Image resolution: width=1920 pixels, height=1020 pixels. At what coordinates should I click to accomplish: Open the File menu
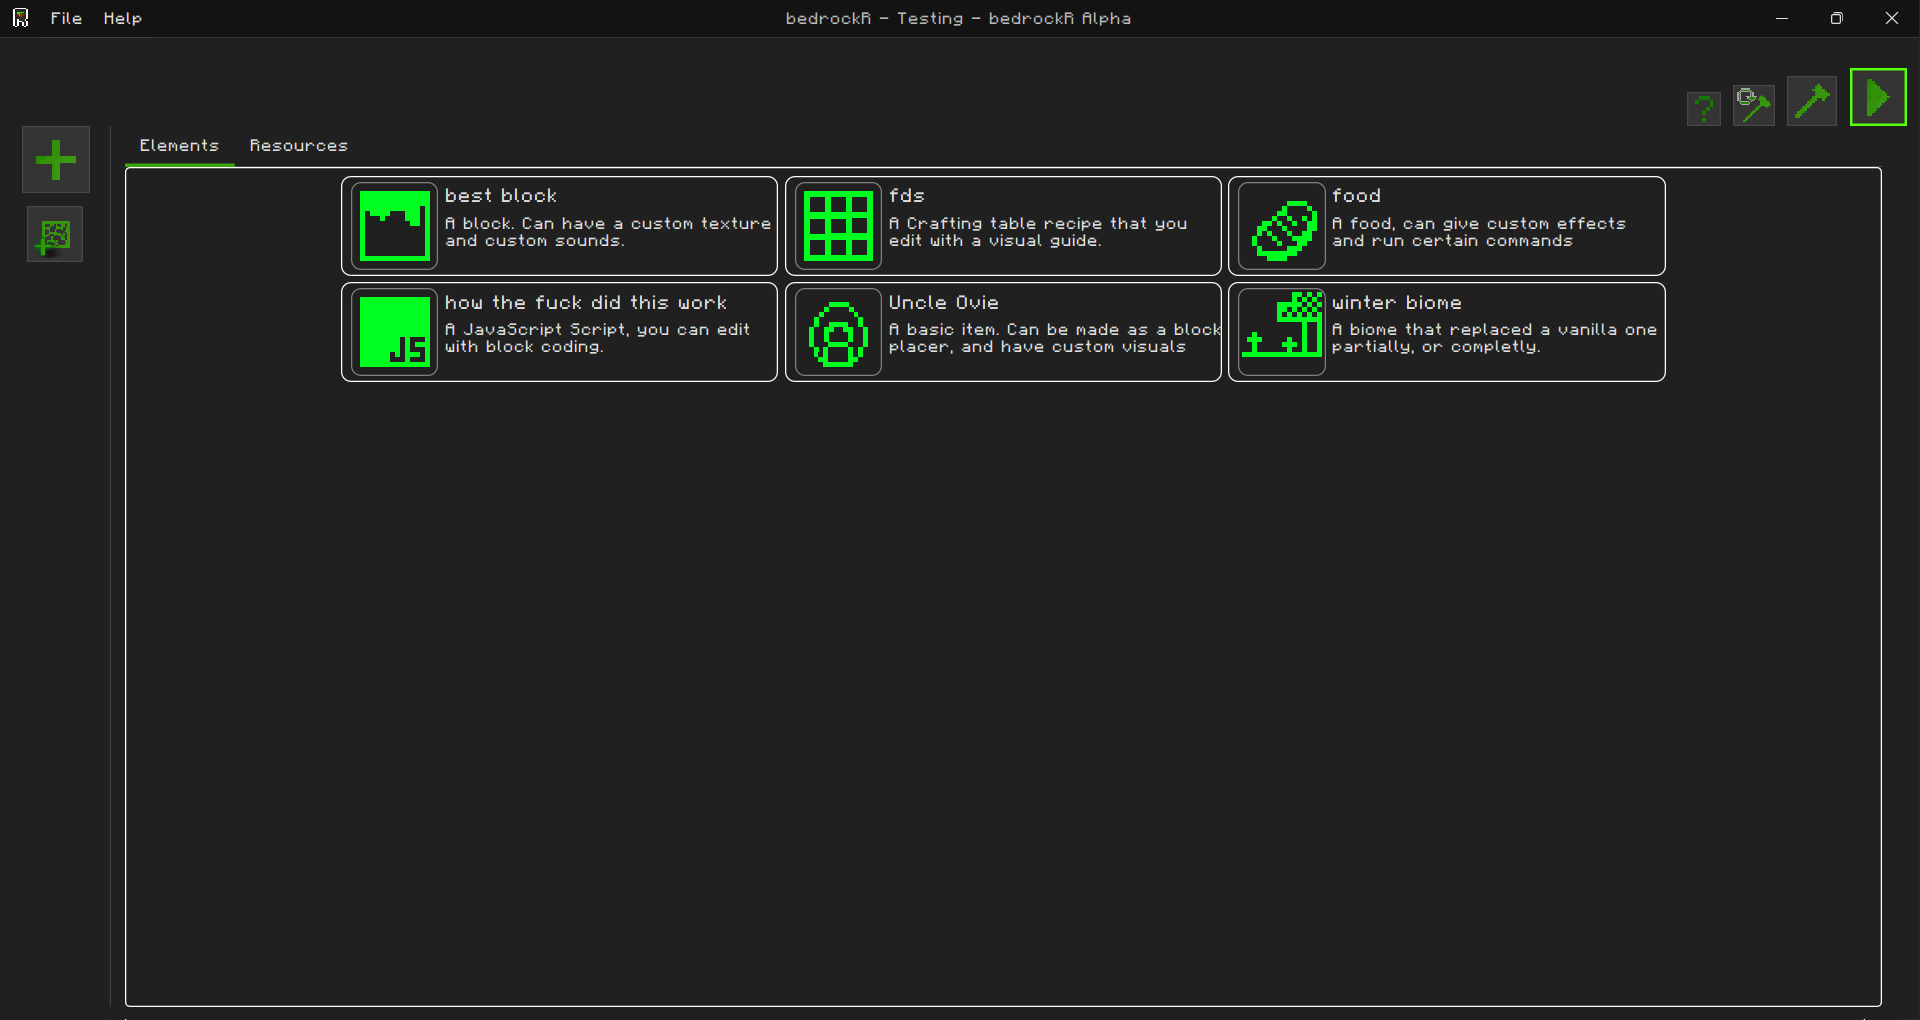click(66, 18)
